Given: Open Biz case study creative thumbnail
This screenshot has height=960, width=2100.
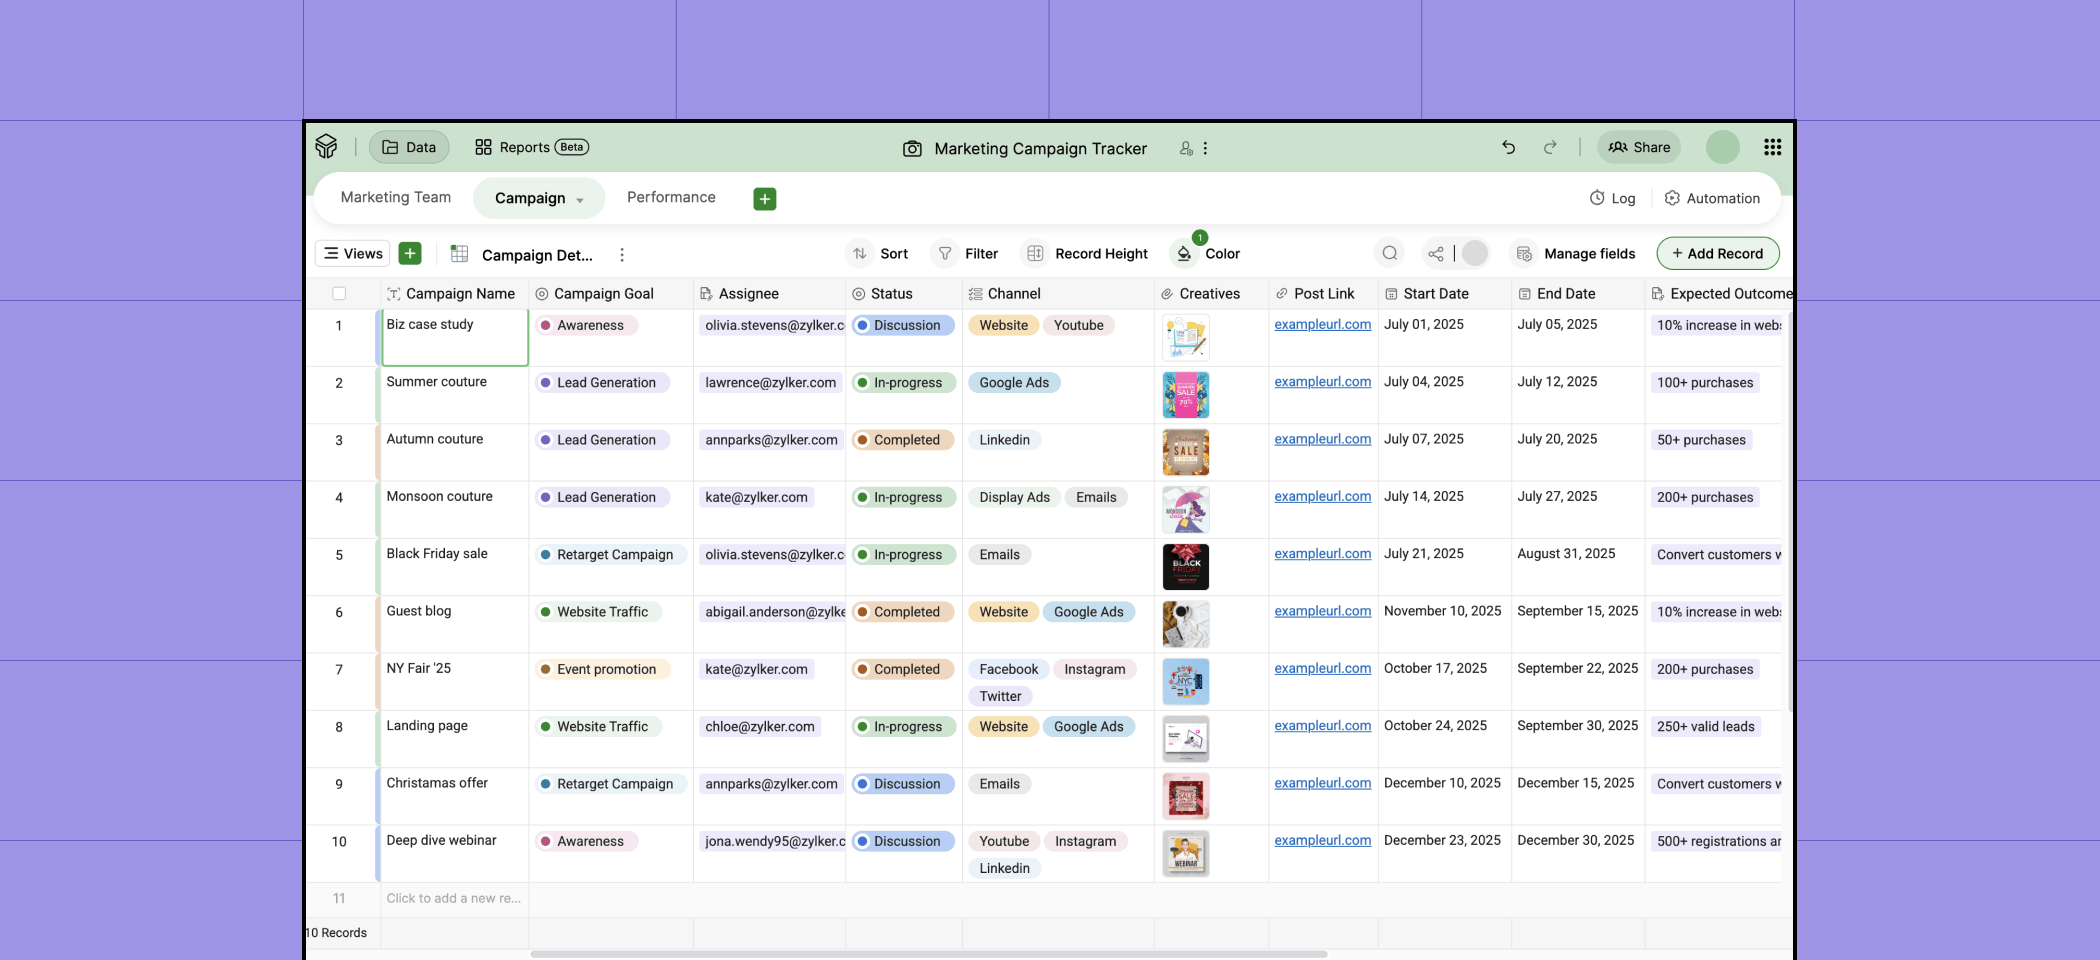Looking at the screenshot, I should (x=1186, y=338).
